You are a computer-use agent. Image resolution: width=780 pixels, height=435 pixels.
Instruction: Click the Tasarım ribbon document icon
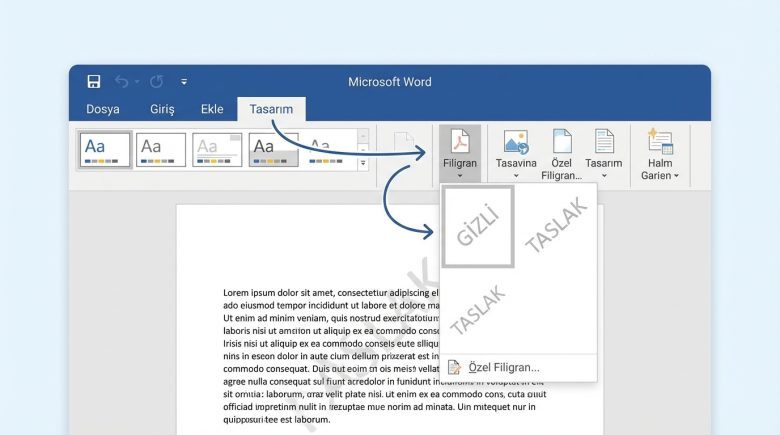tap(604, 141)
